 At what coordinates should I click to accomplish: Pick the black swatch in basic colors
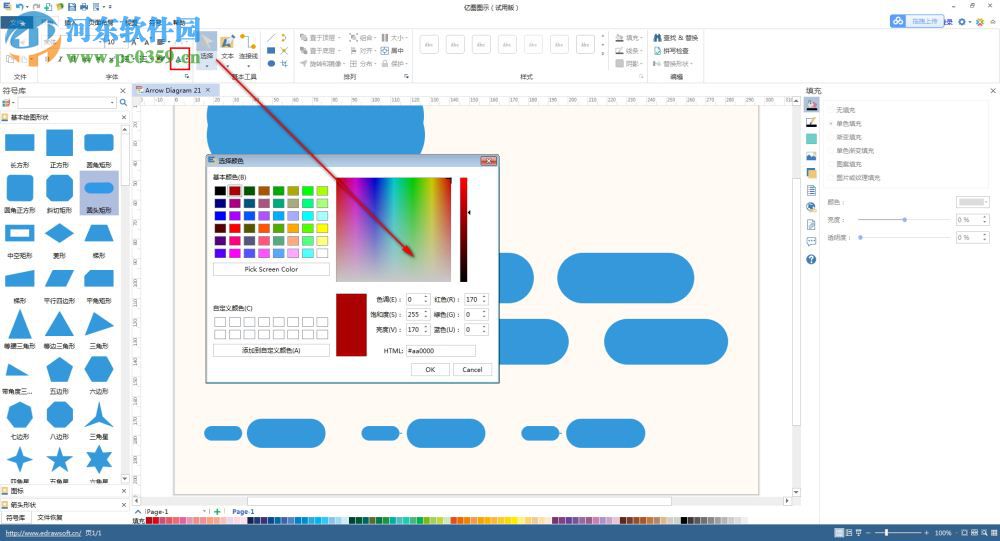click(x=220, y=191)
